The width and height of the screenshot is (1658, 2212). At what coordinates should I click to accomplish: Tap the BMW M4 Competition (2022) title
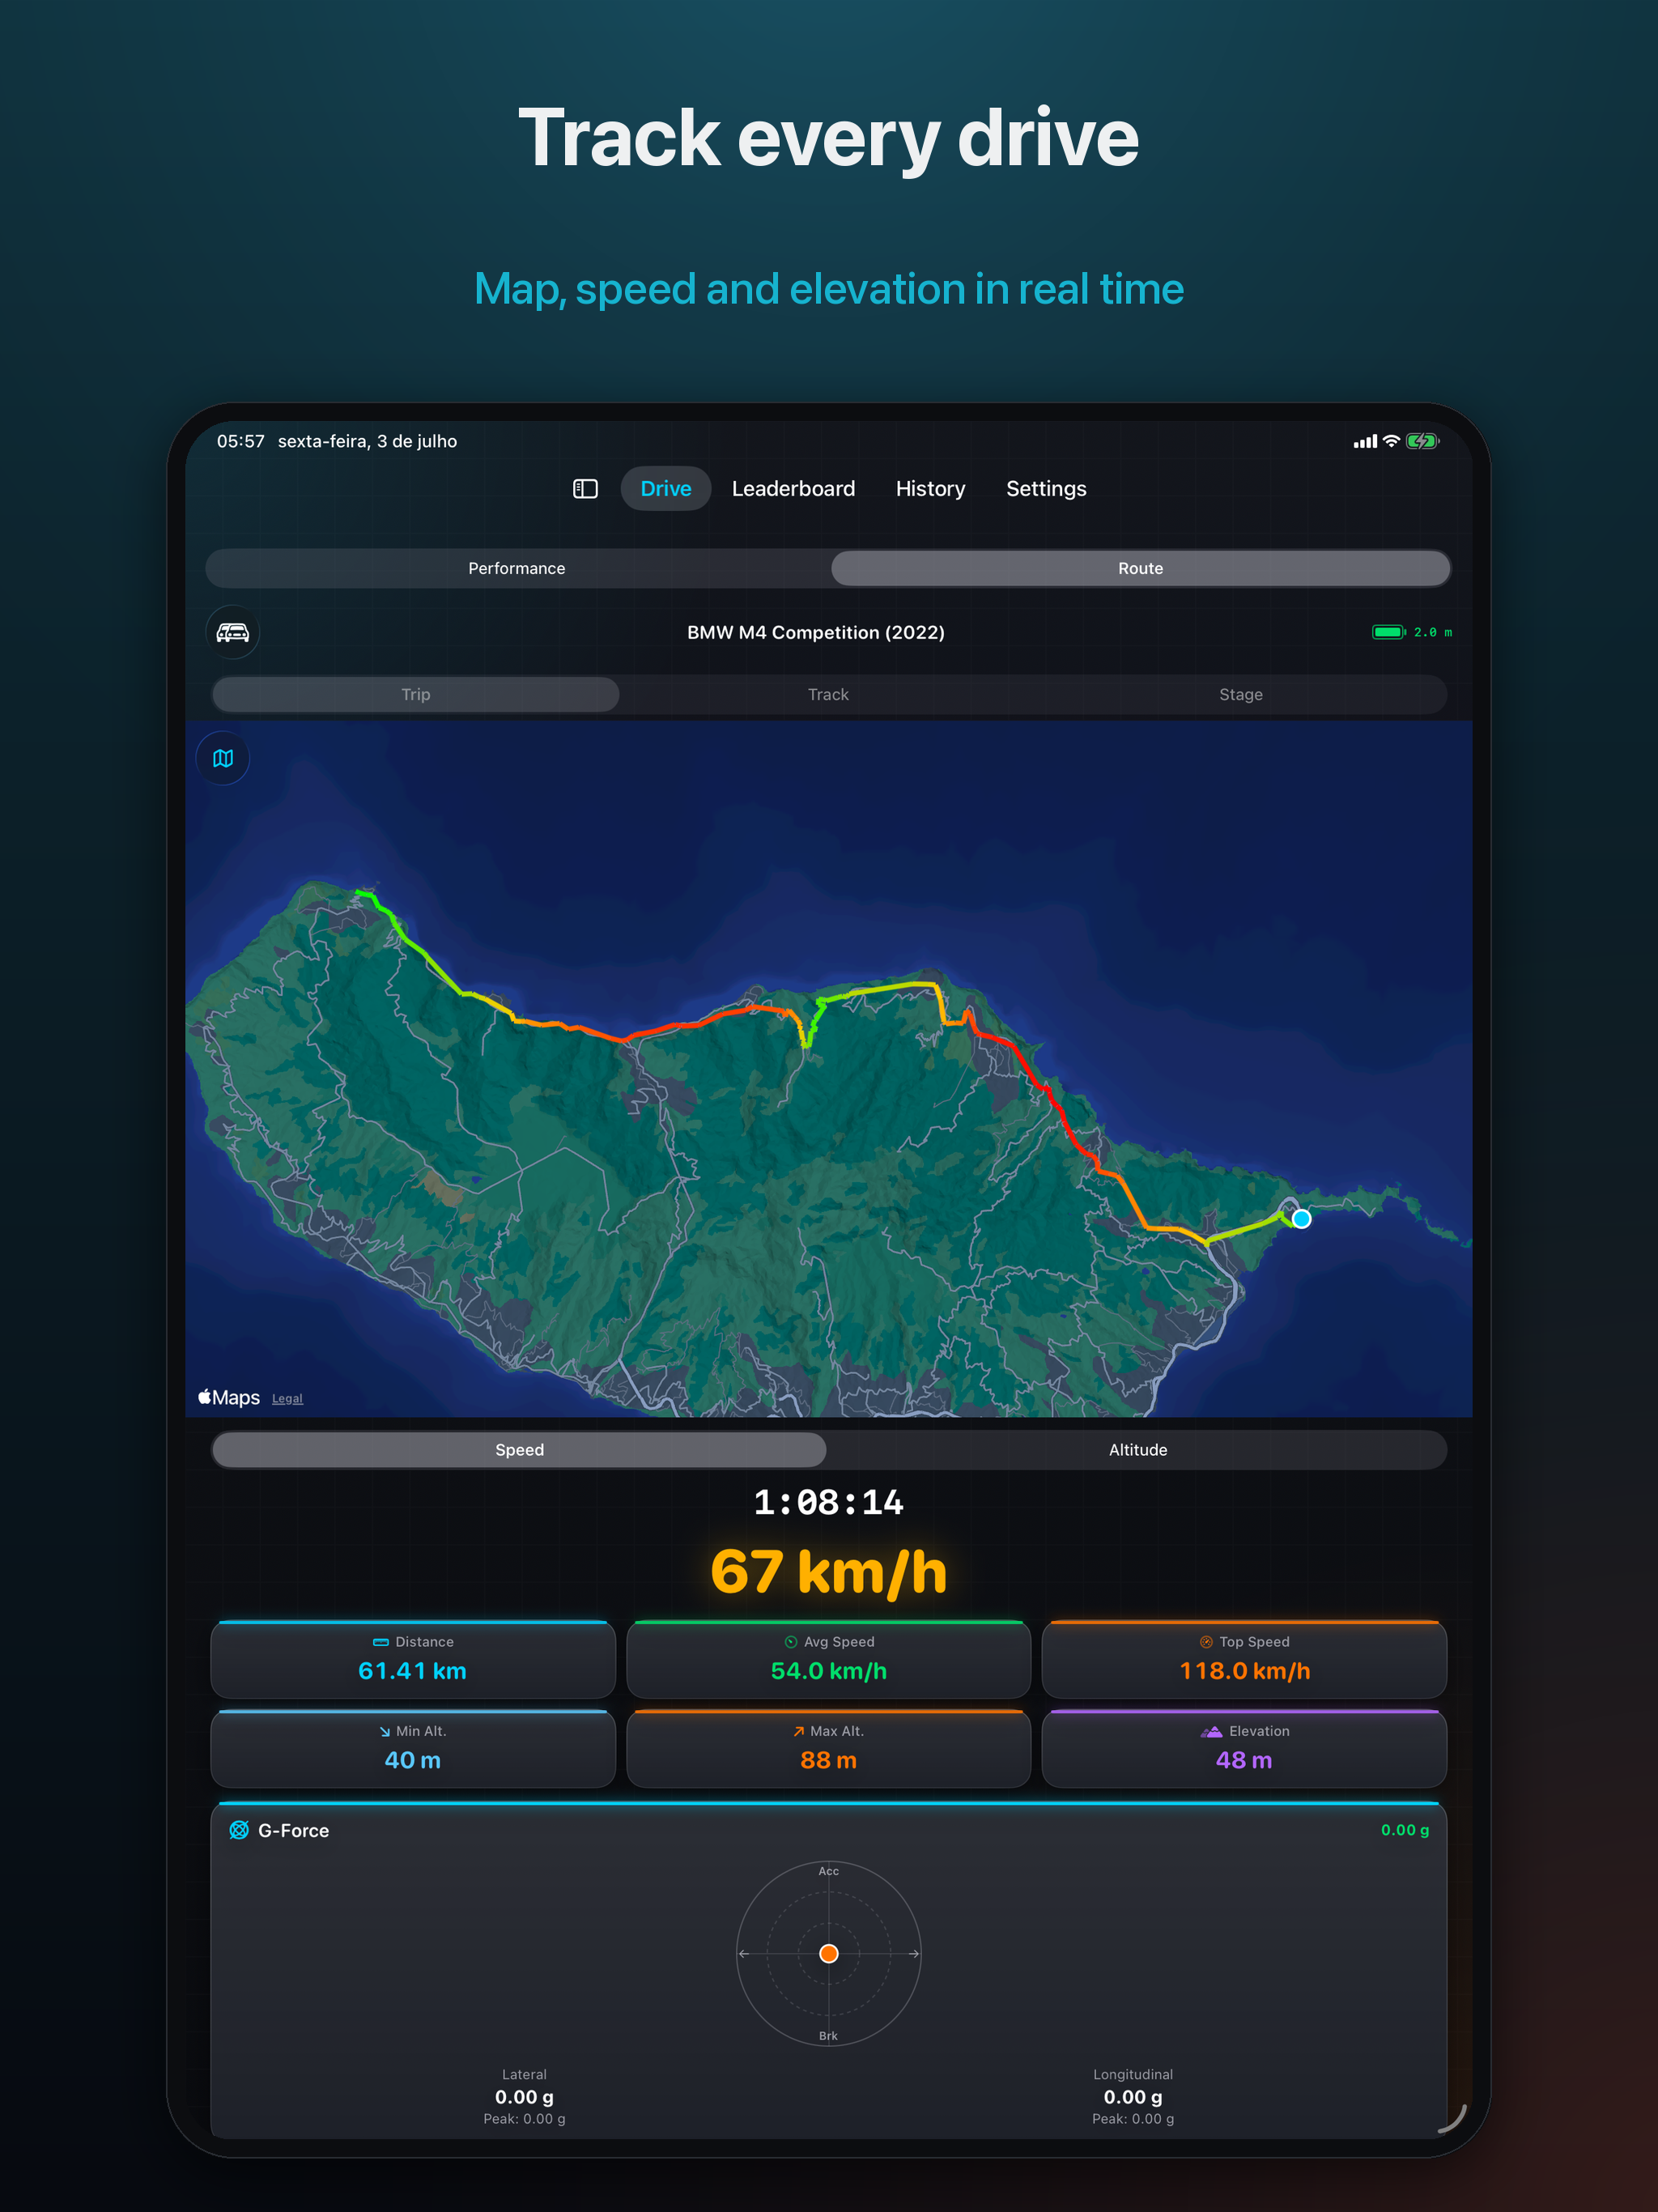815,632
